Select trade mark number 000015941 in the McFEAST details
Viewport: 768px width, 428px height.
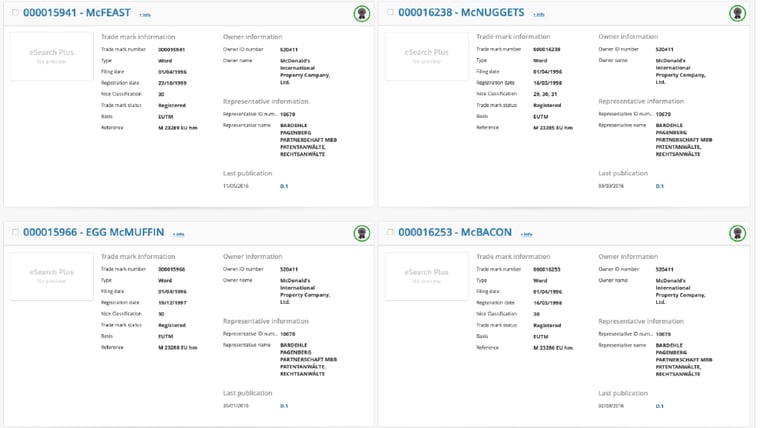click(x=171, y=49)
